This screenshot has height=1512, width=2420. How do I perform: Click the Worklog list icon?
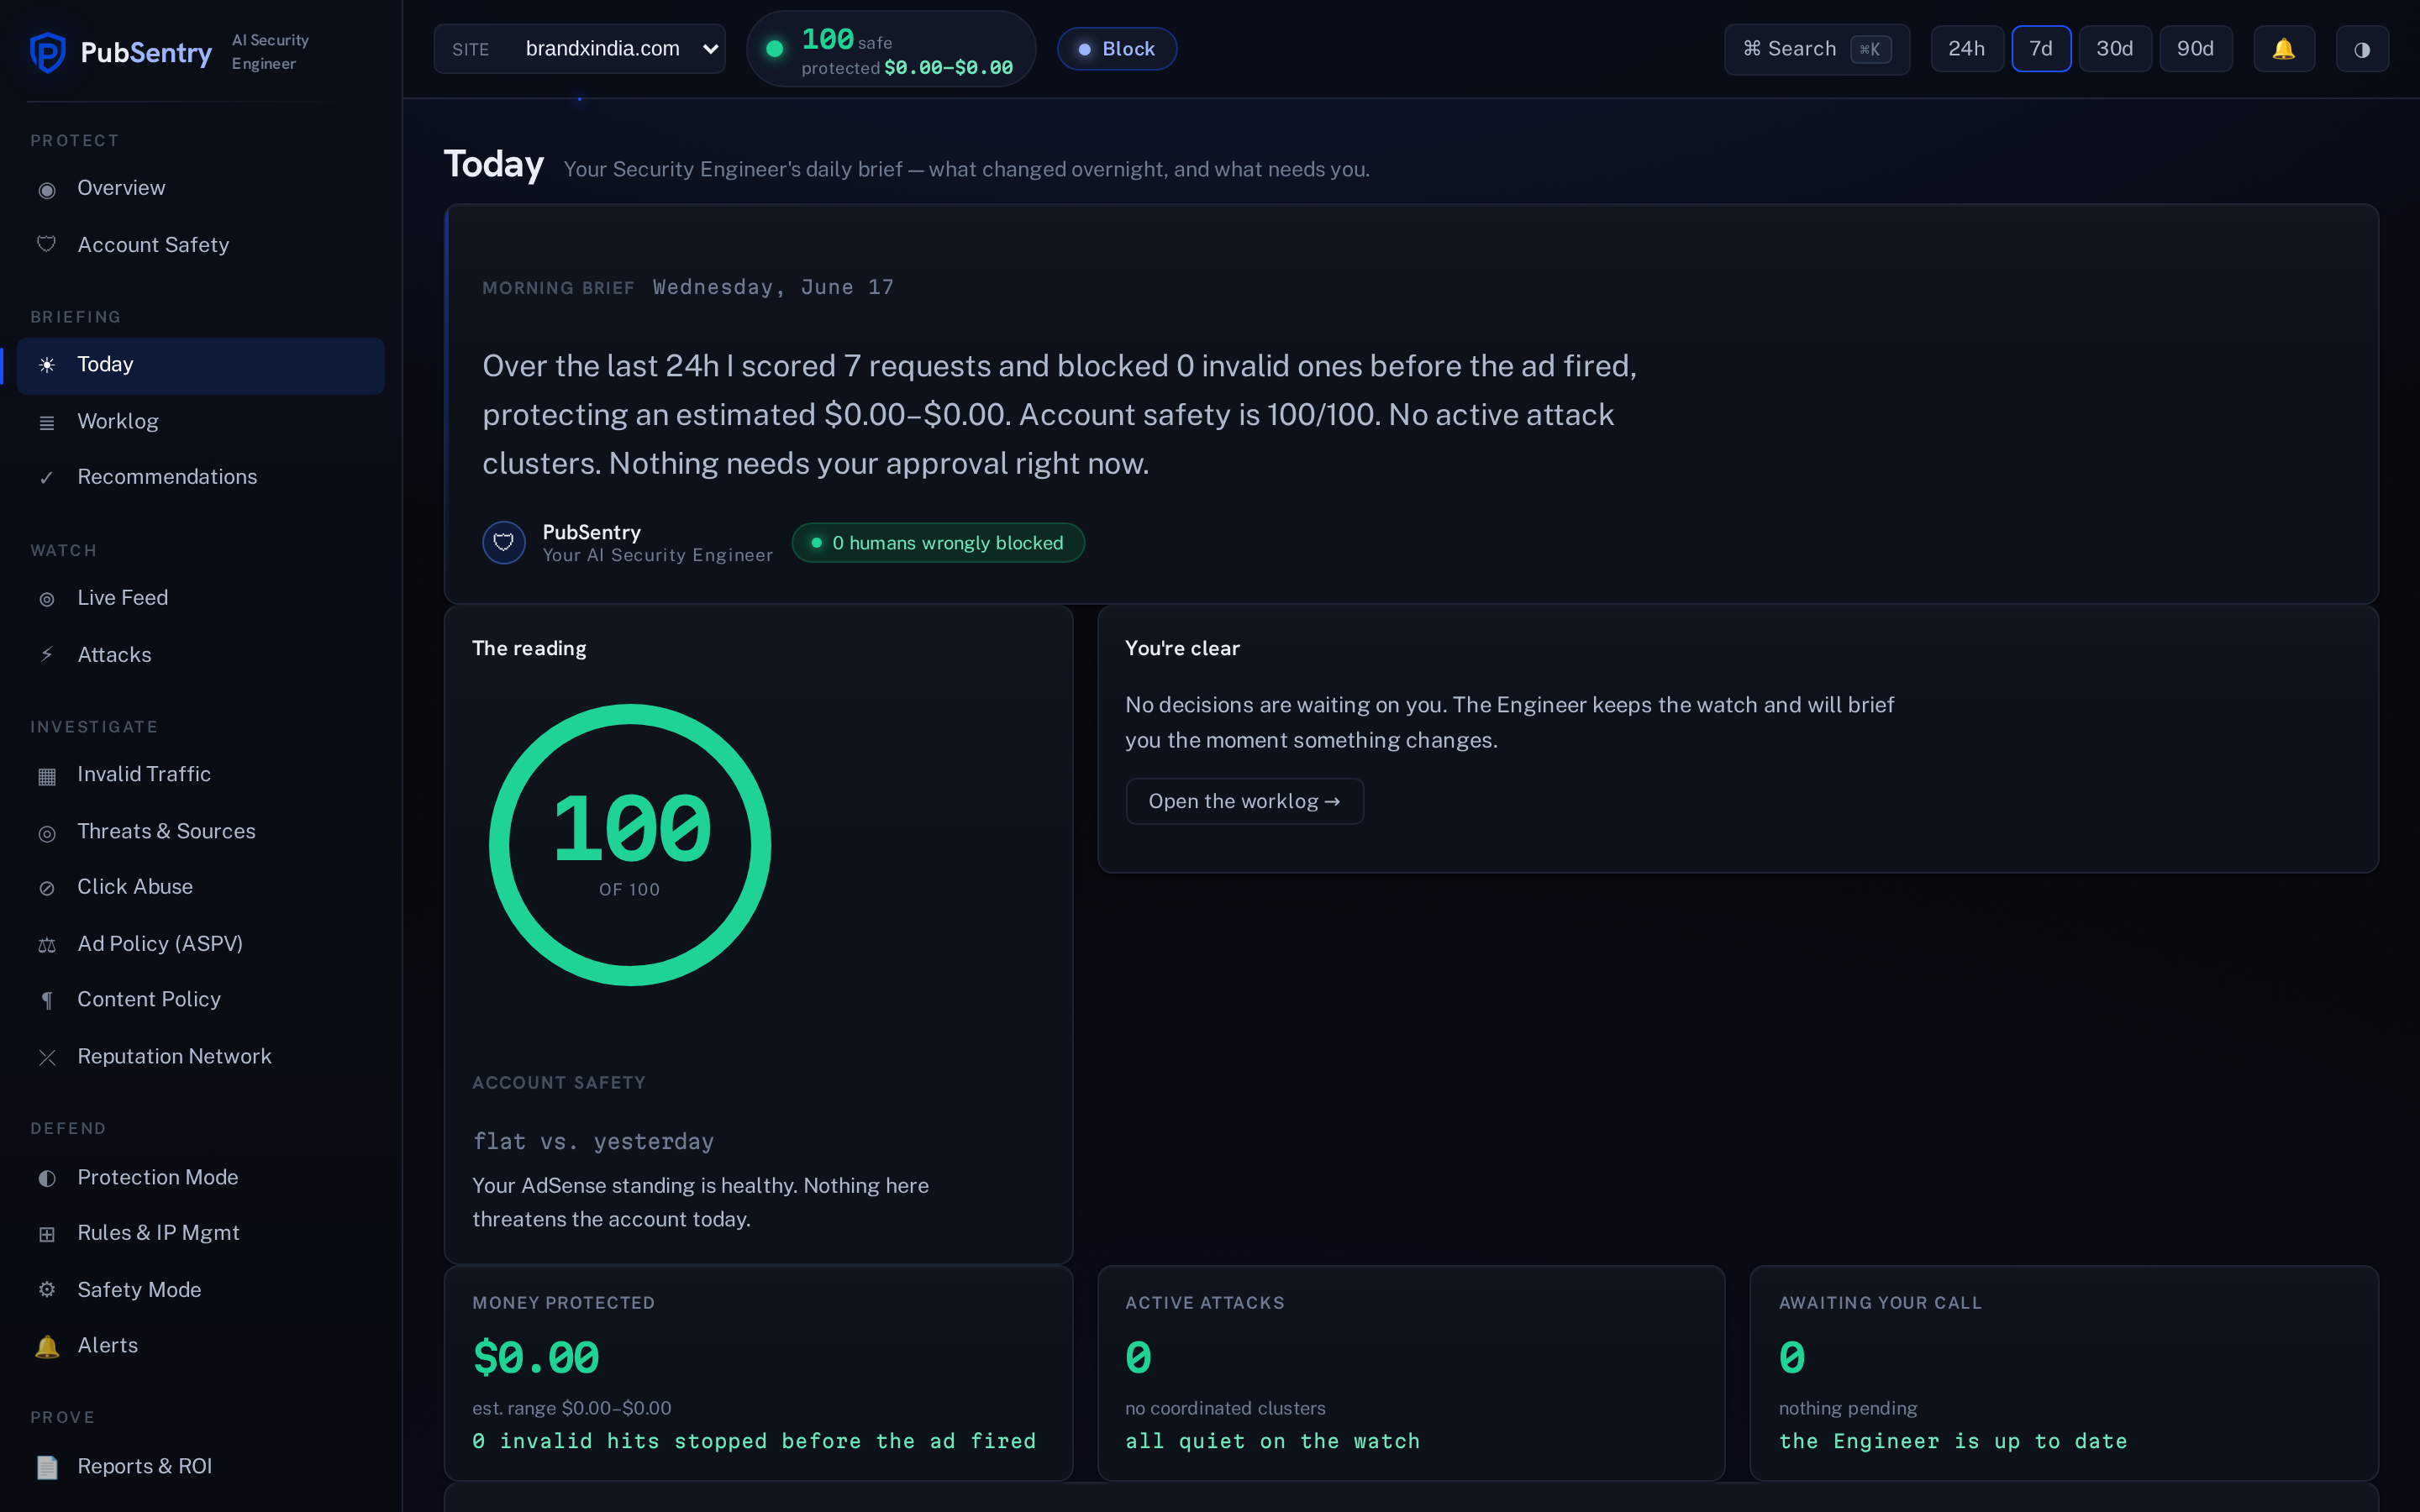tap(47, 422)
